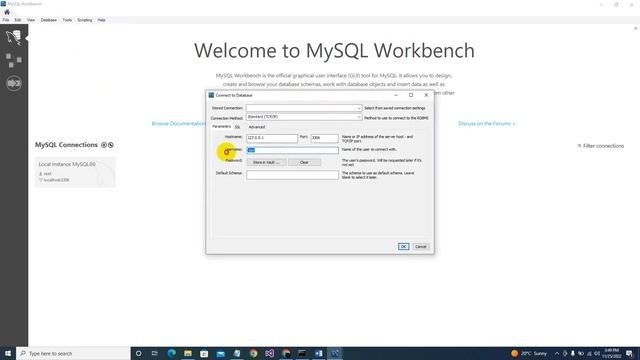Click the Hostname input field
This screenshot has width=640, height=360.
click(x=272, y=138)
